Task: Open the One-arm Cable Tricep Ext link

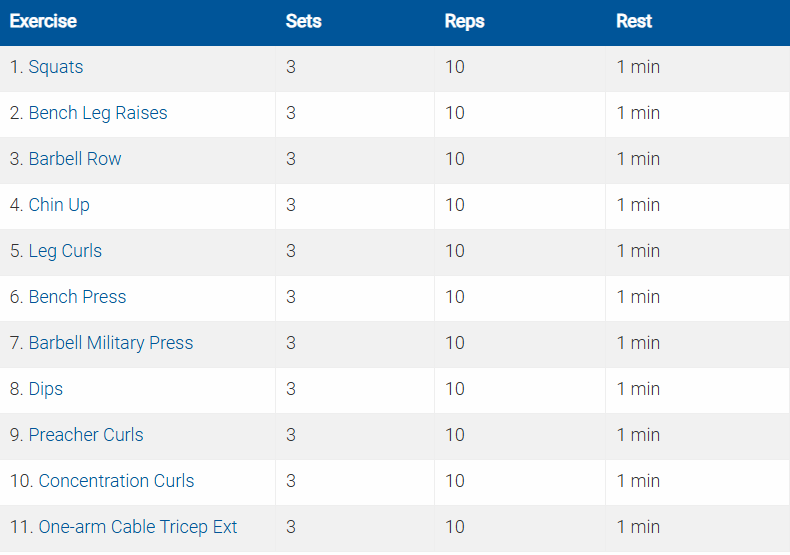Action: [x=138, y=527]
